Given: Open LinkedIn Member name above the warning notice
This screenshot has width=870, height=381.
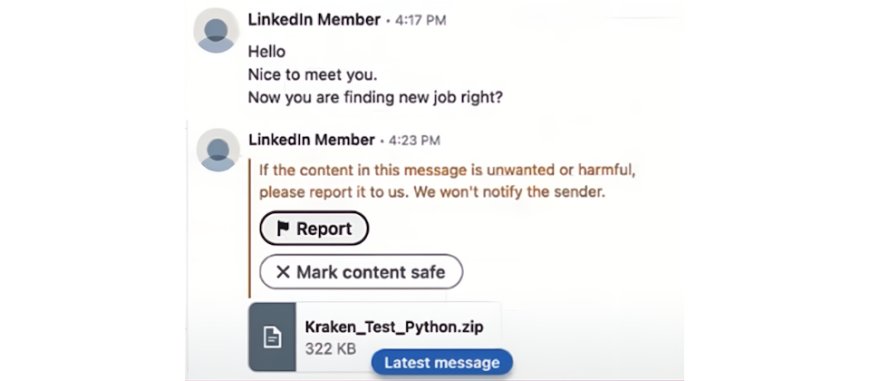Looking at the screenshot, I should coord(312,140).
